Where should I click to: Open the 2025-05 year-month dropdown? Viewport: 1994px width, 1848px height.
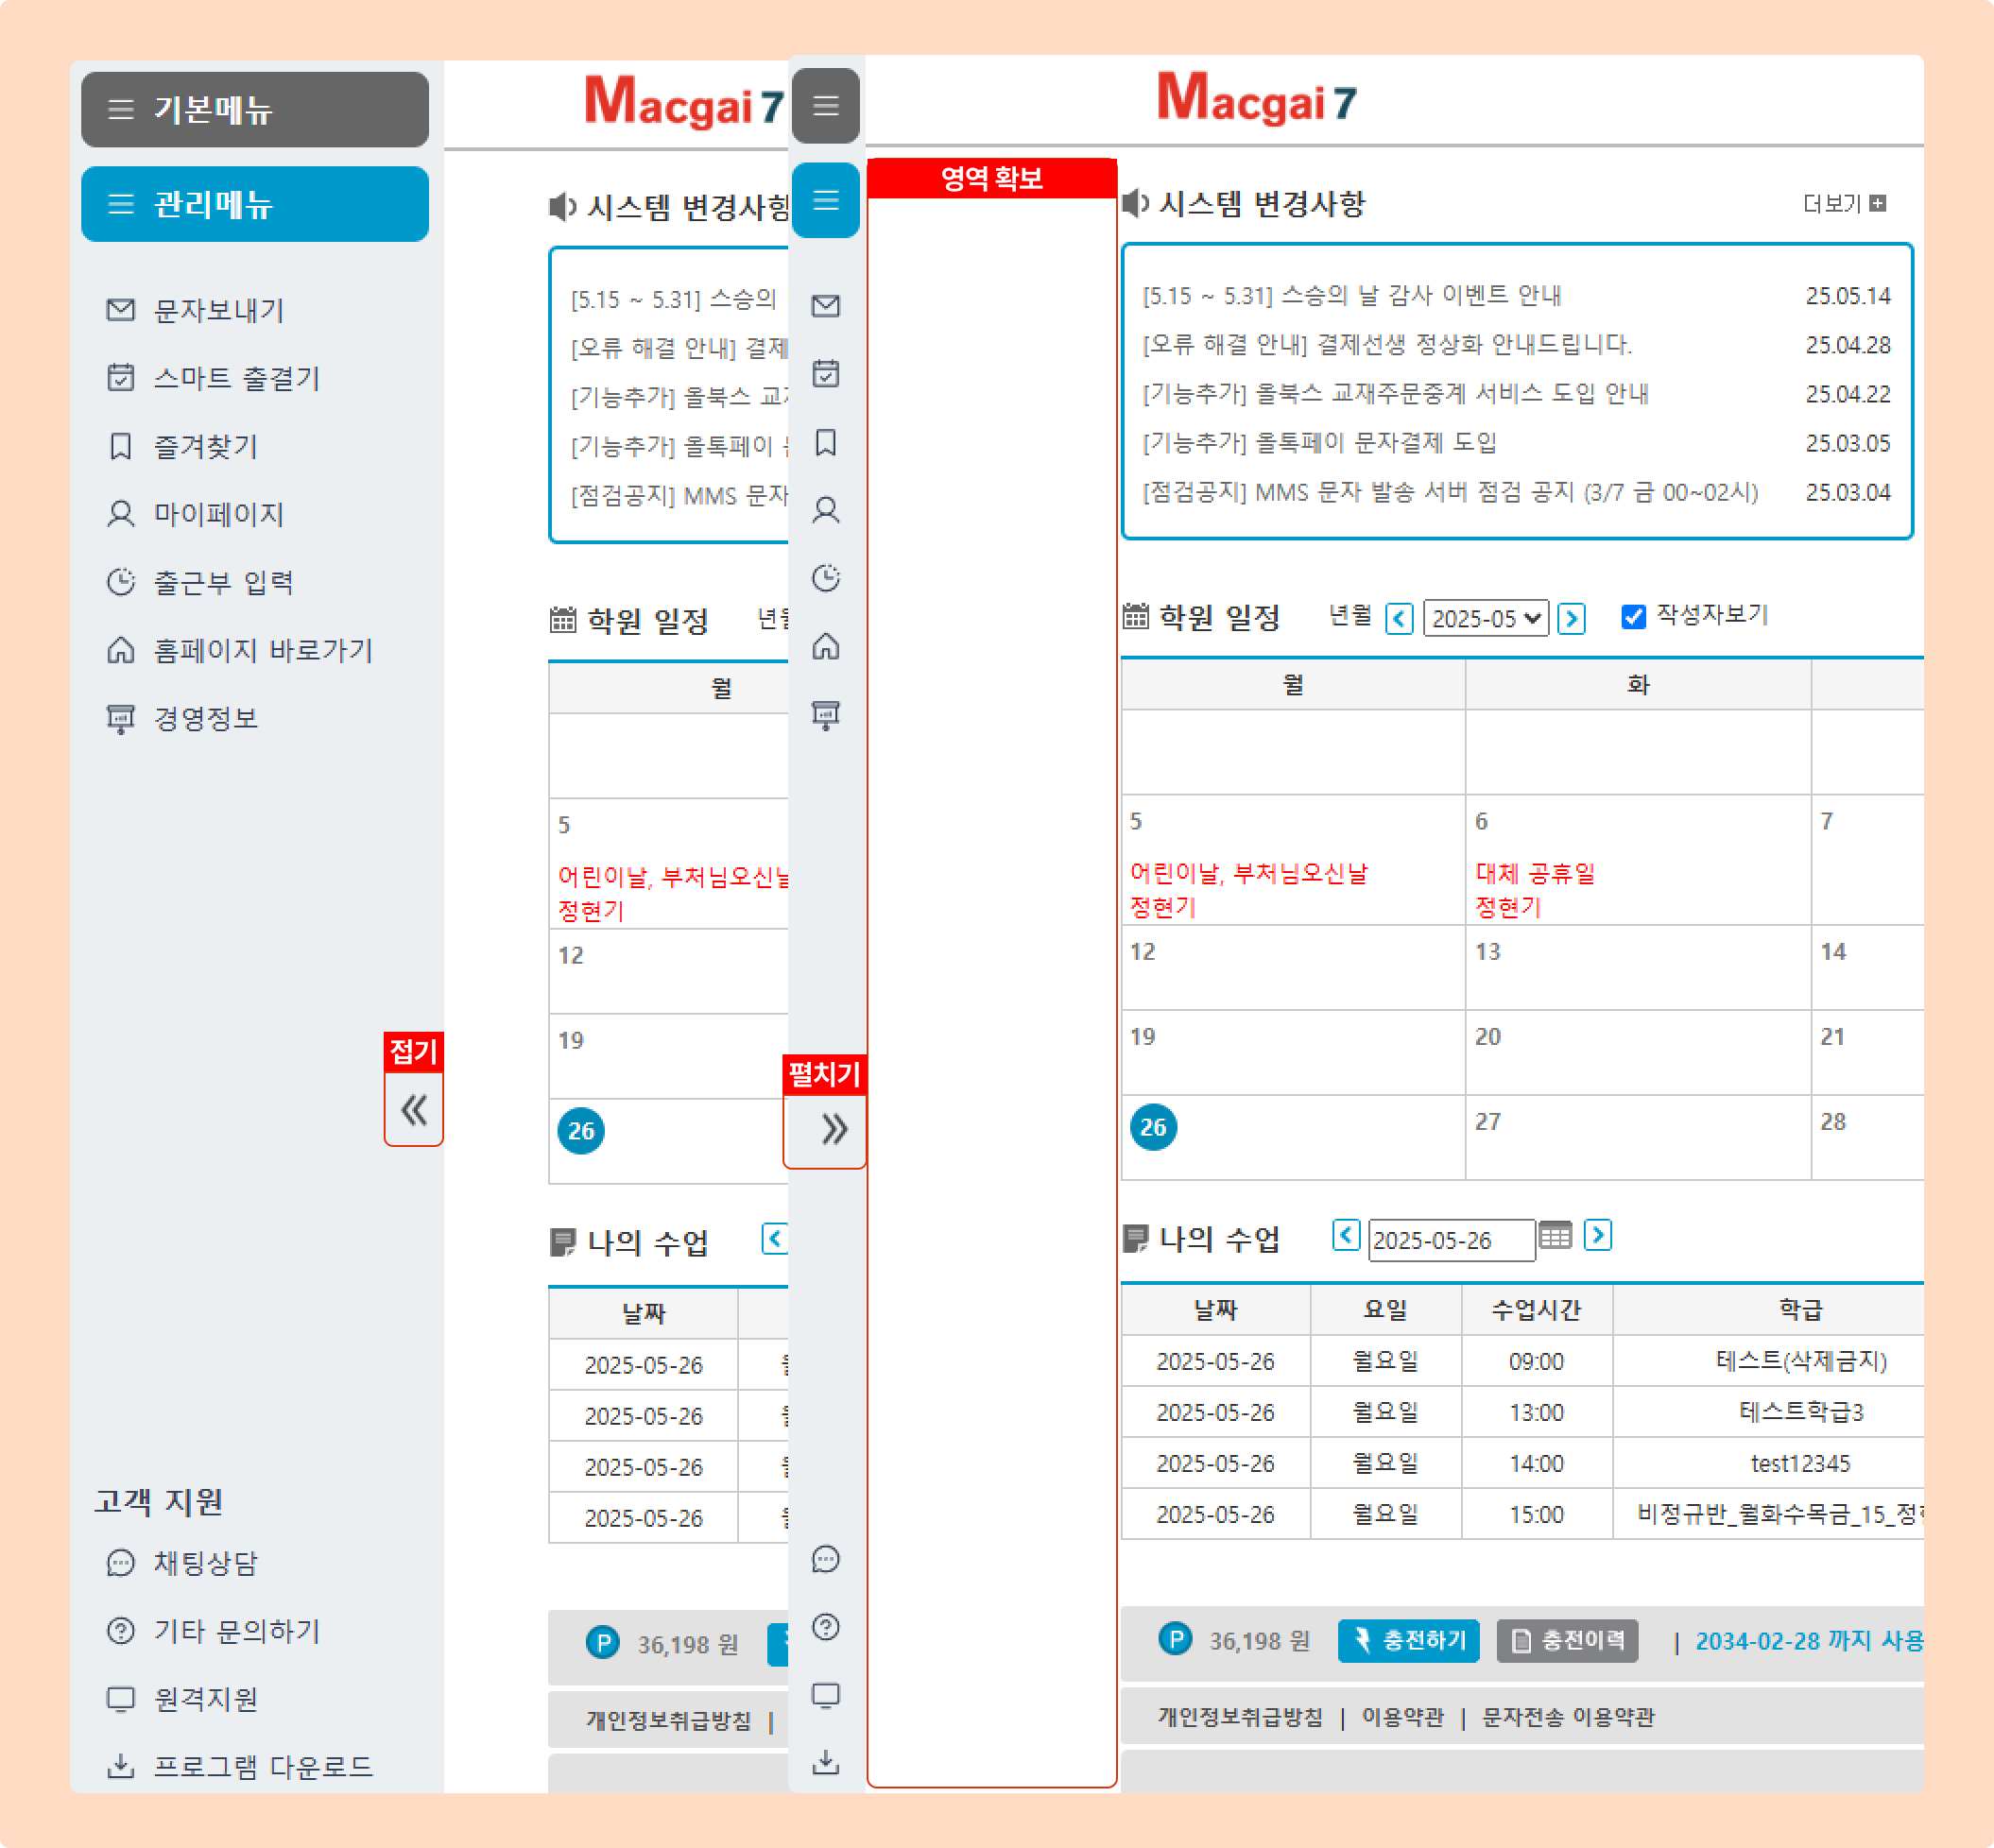click(1485, 619)
